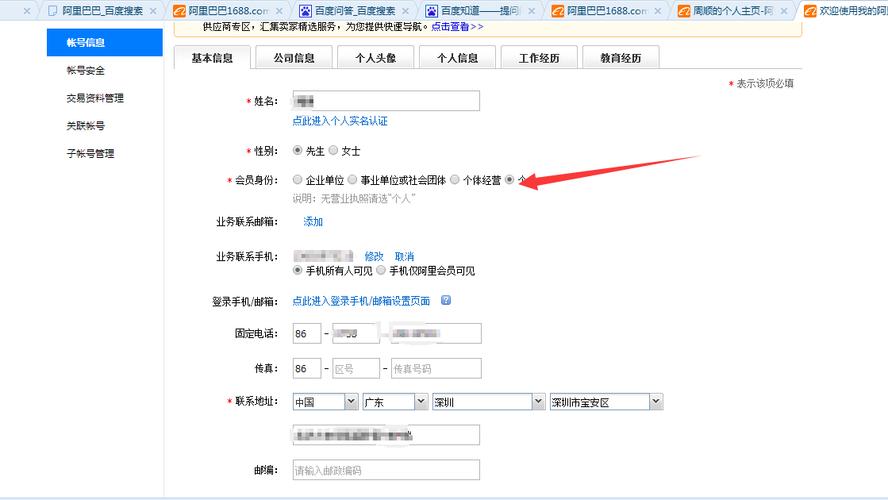Choose 企业单位 as member identity
The height and width of the screenshot is (500, 888).
(x=297, y=180)
